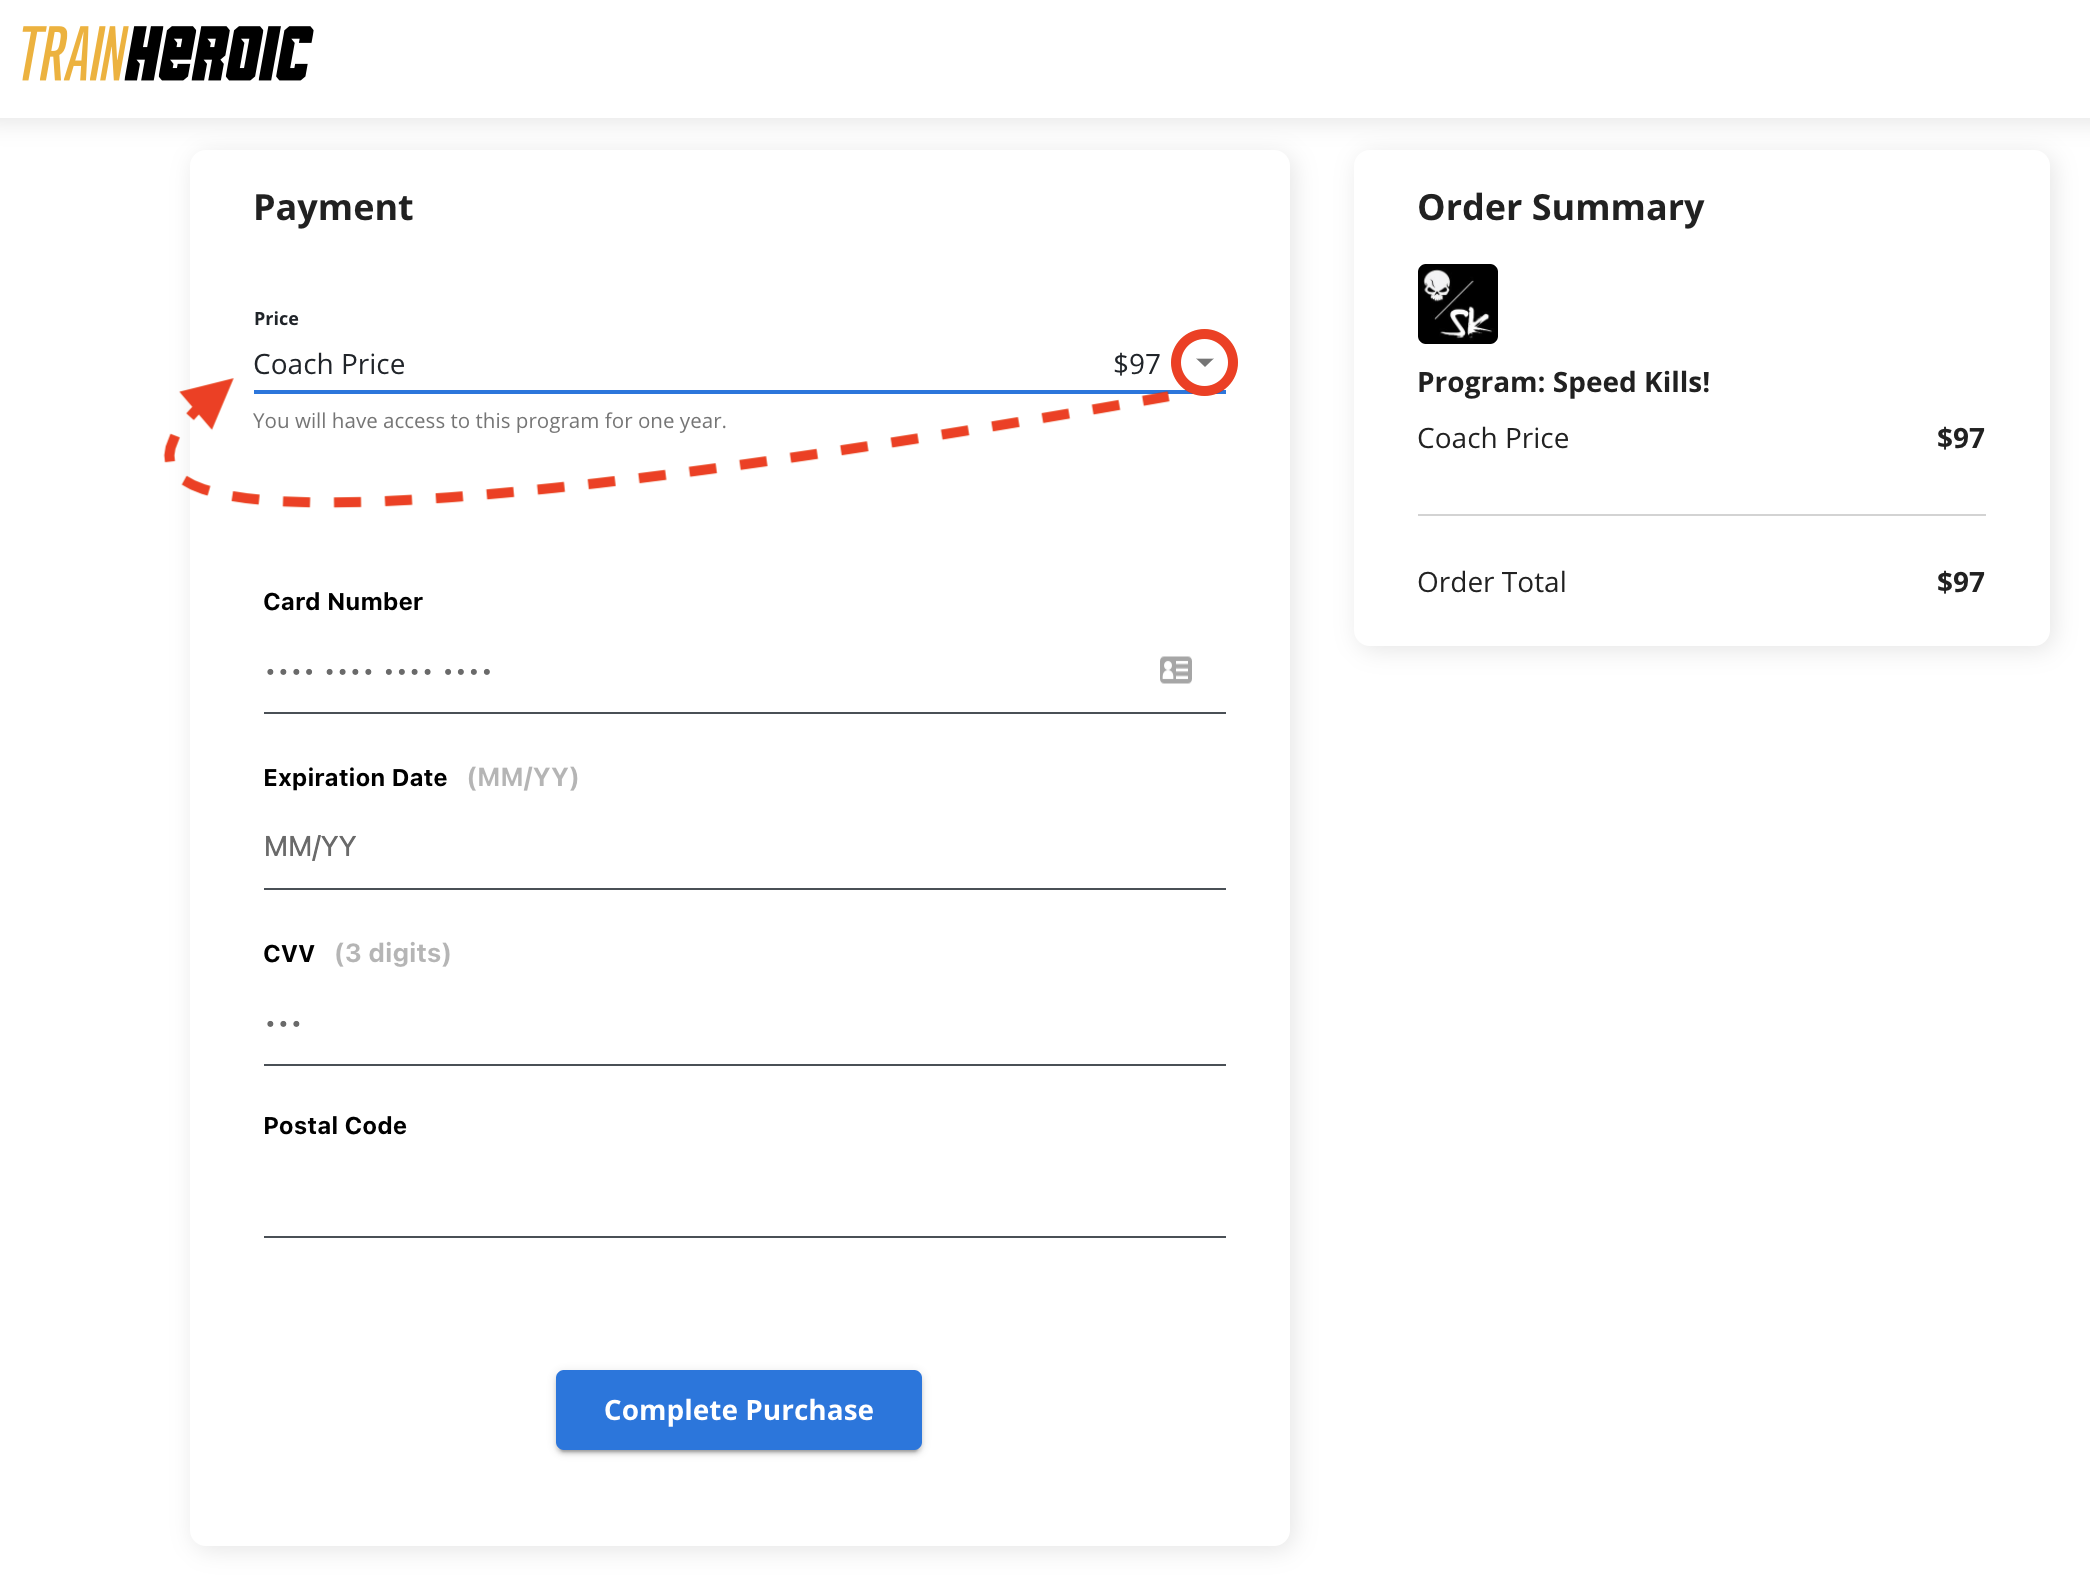Click the small 'Price' field label
2090x1588 pixels.
coord(276,318)
